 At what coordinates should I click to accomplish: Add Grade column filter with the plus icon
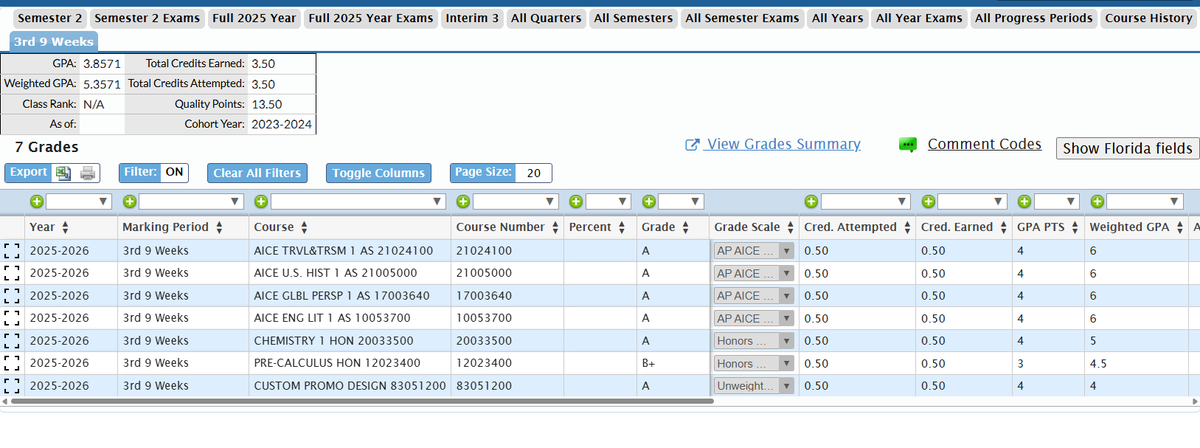click(649, 201)
